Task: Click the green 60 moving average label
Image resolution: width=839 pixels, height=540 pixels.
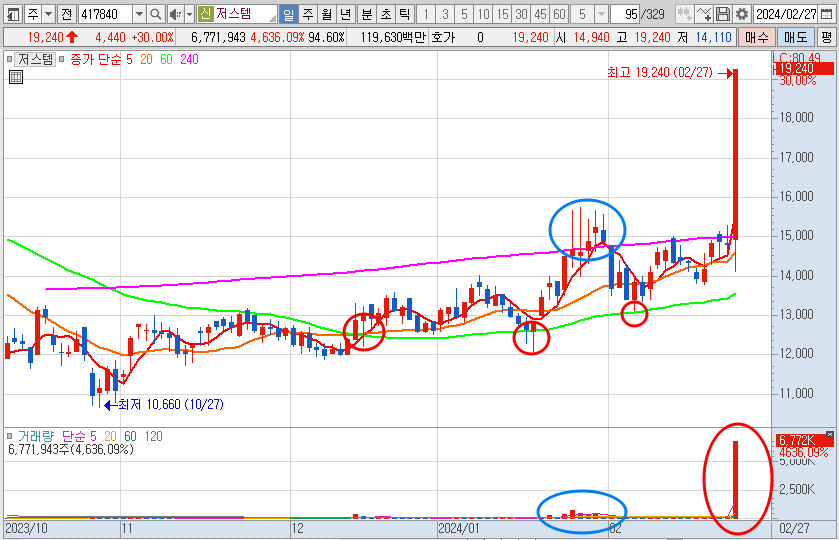Action: click(x=166, y=59)
